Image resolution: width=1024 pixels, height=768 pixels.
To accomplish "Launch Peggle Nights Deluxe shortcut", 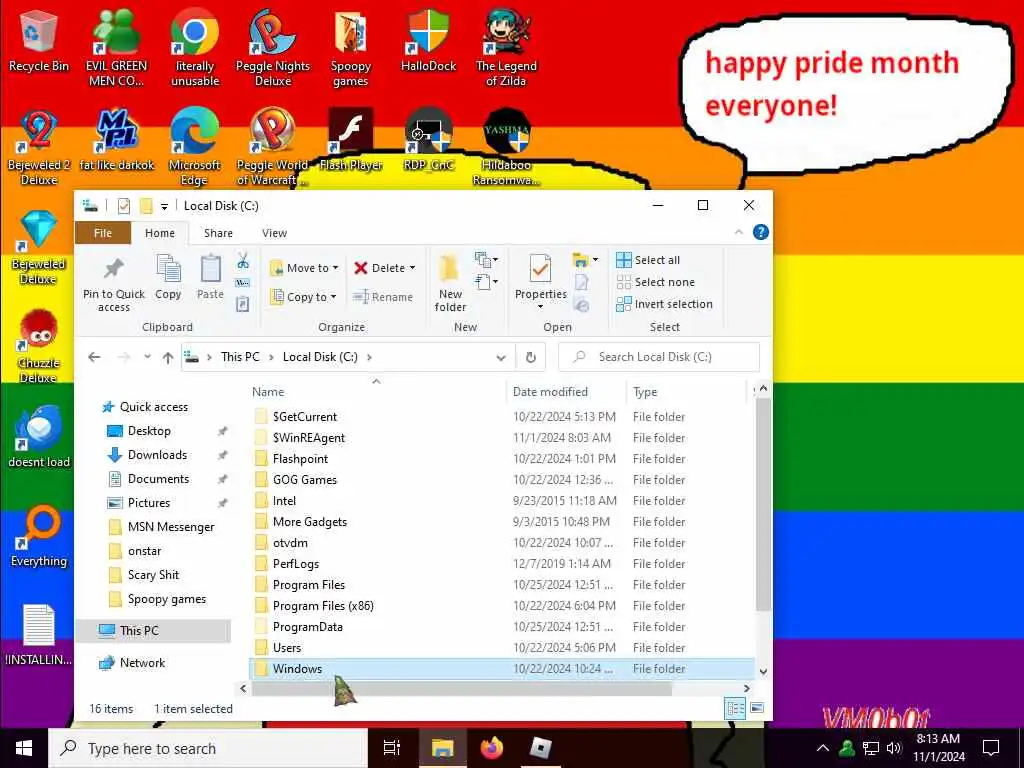I will pos(273,49).
